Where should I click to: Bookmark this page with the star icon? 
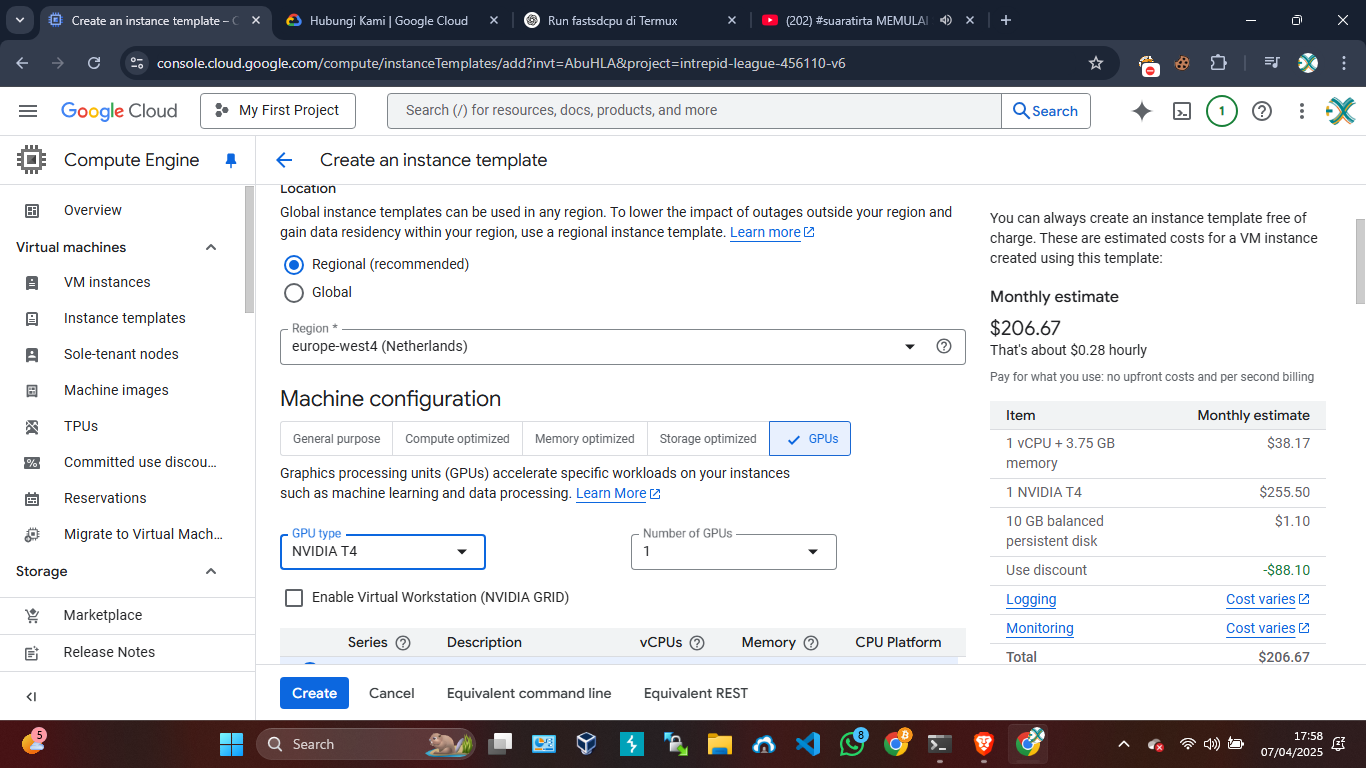[x=1096, y=63]
